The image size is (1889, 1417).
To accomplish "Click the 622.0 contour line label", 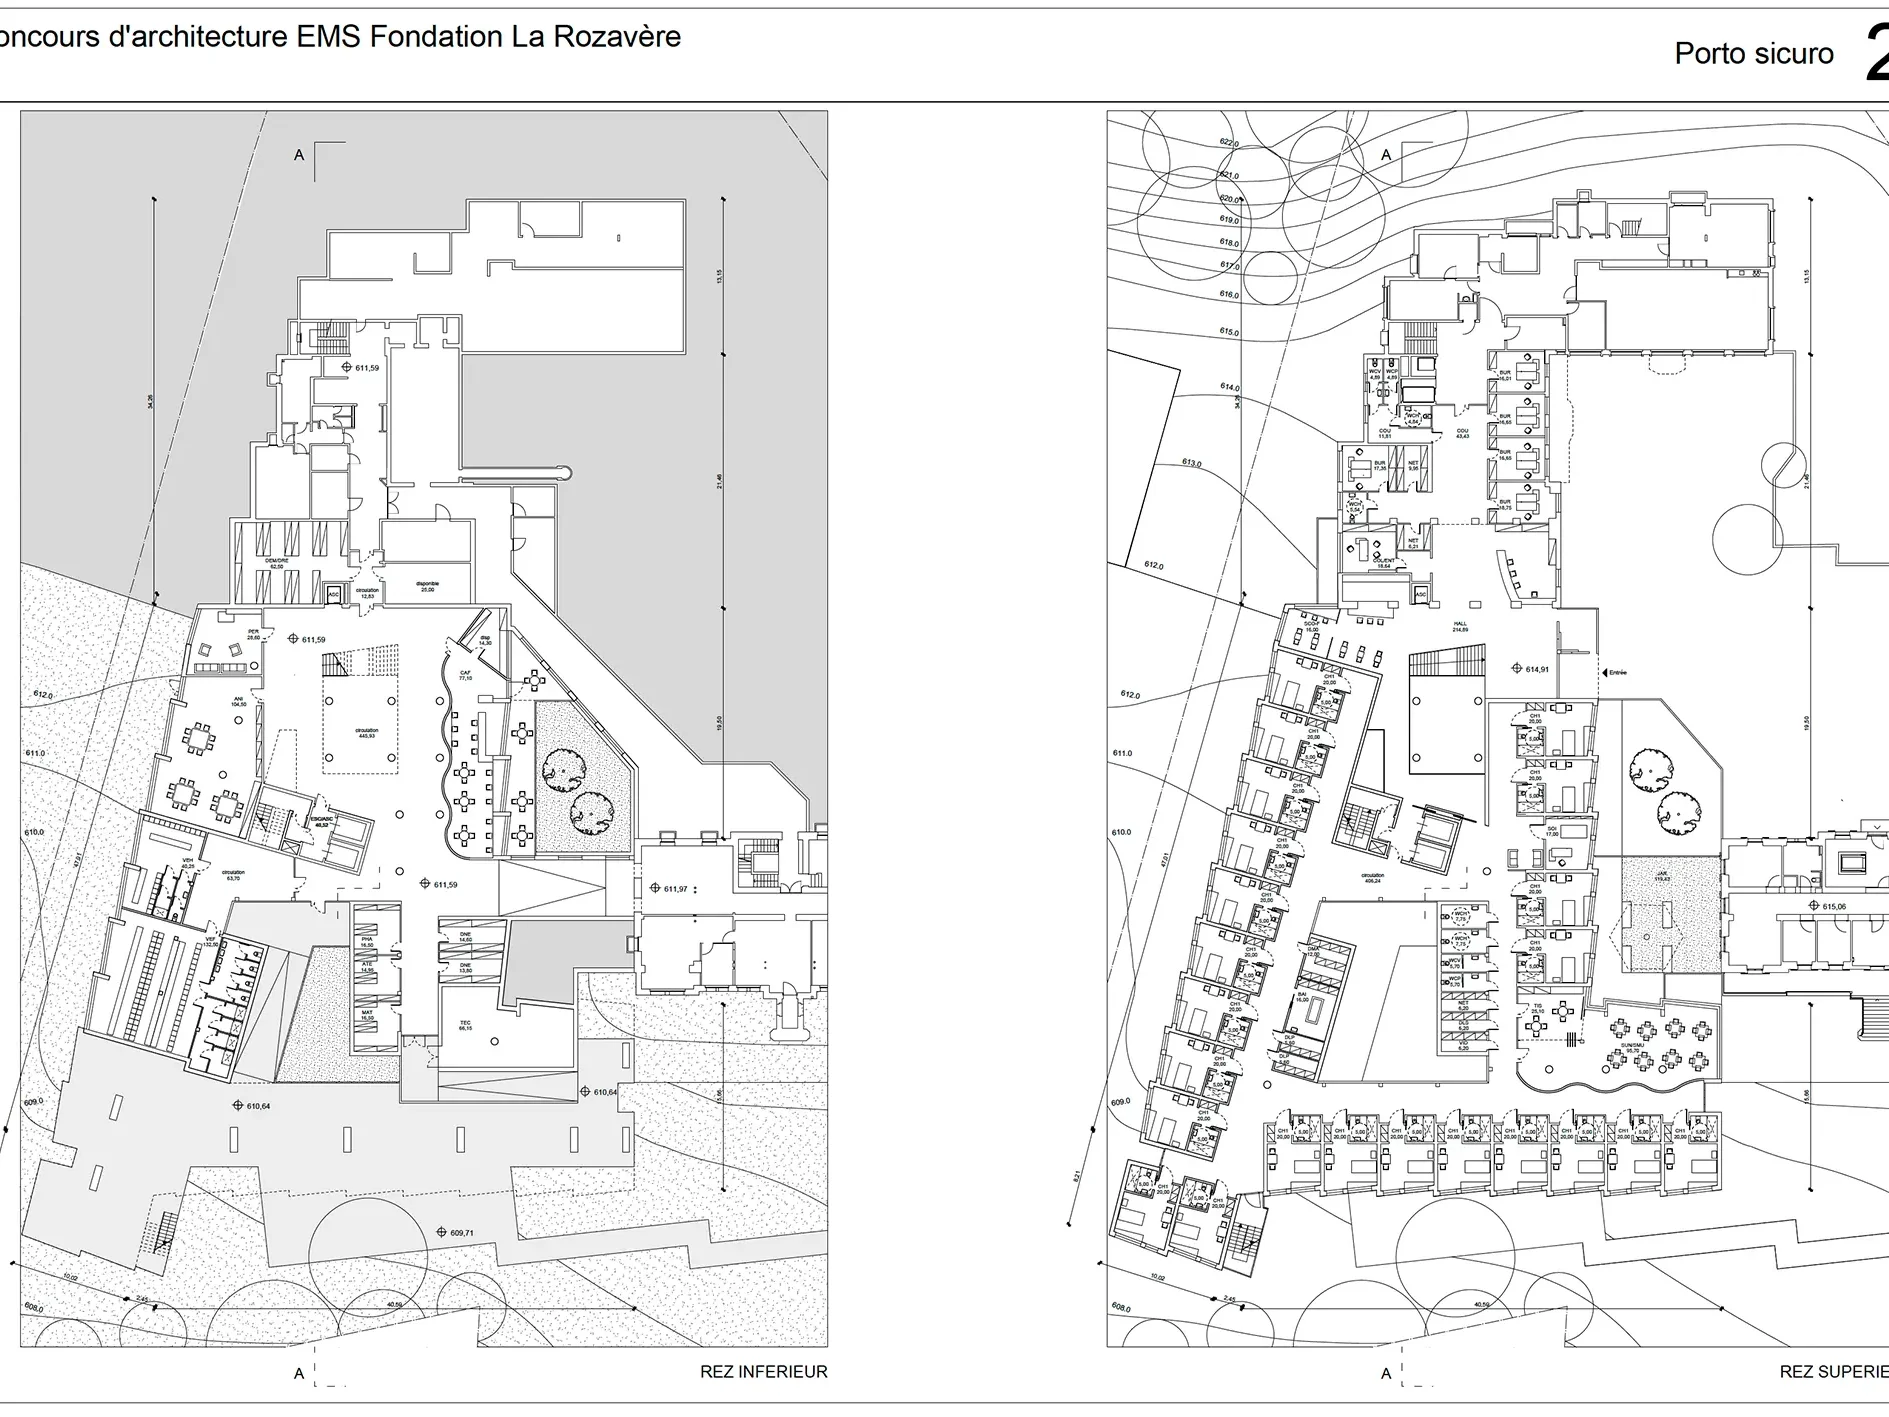I will click(x=1228, y=143).
